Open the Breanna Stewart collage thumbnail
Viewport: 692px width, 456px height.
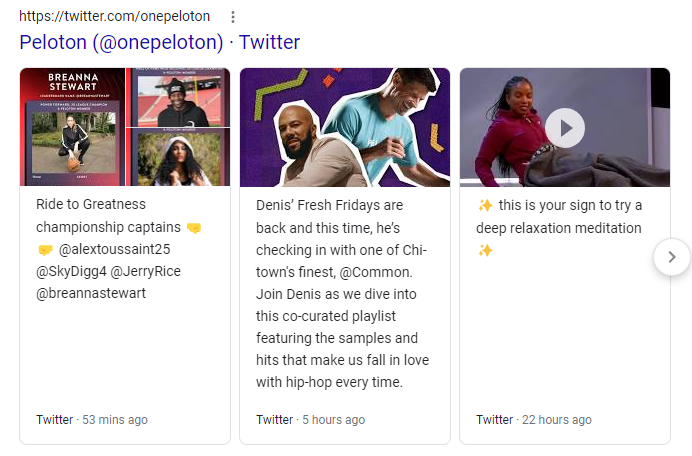(x=125, y=127)
